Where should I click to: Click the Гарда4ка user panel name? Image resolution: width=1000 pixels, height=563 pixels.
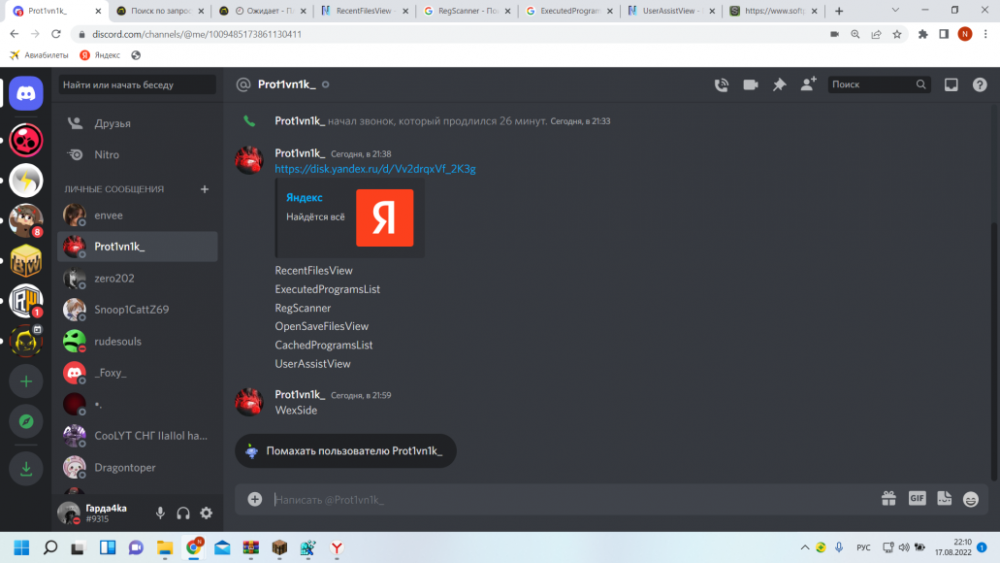coord(106,509)
